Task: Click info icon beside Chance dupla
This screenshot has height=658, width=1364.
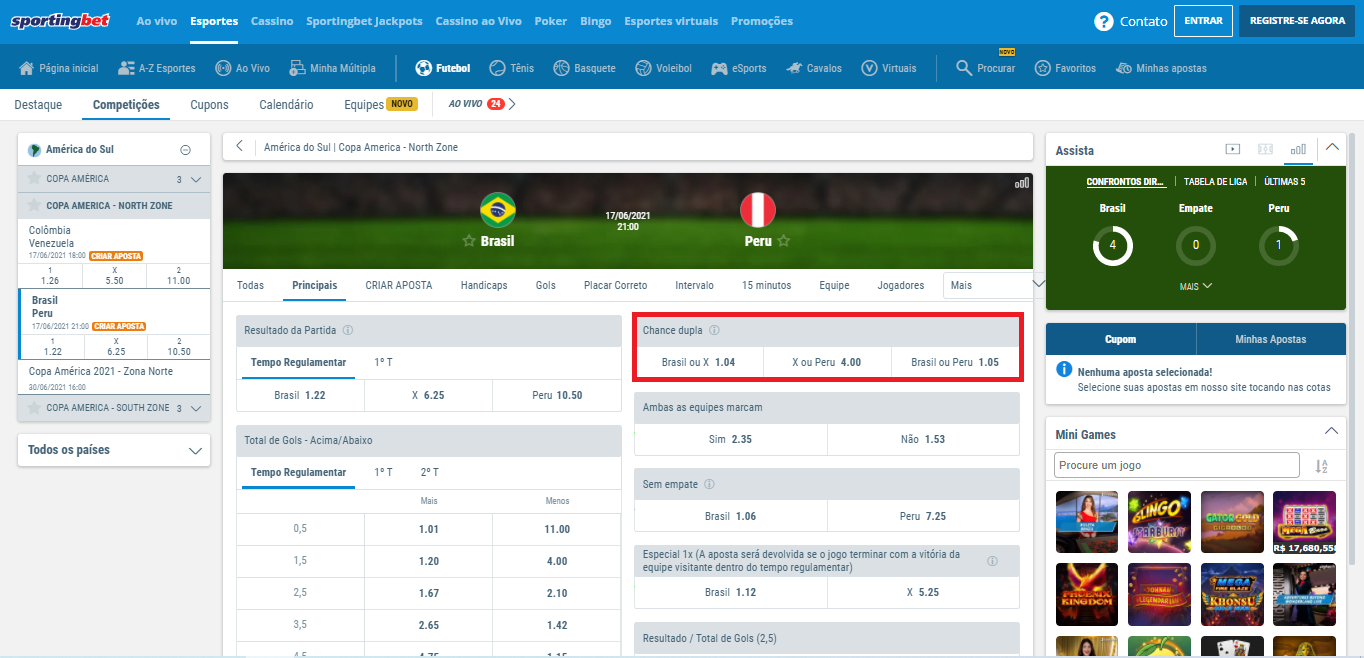Action: (x=714, y=330)
